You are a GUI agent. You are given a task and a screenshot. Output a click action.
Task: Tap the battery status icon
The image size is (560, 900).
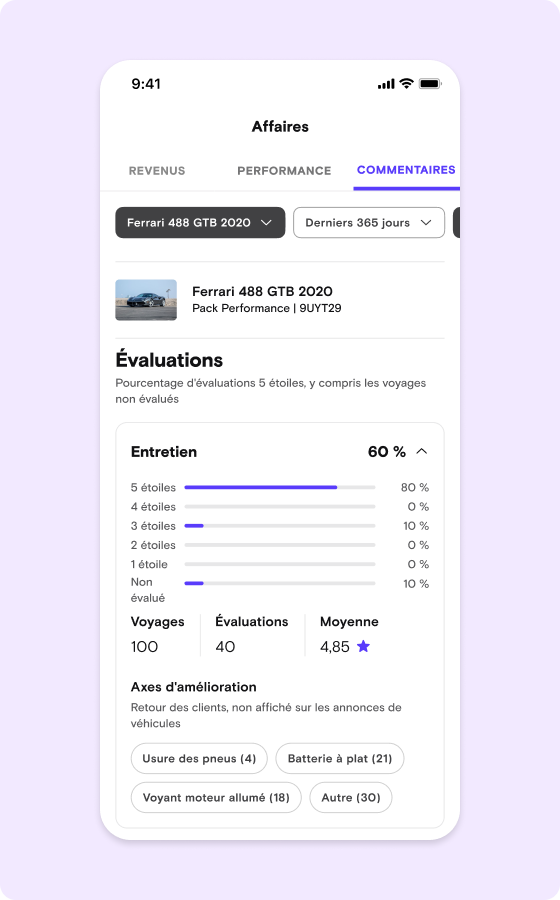pyautogui.click(x=430, y=84)
